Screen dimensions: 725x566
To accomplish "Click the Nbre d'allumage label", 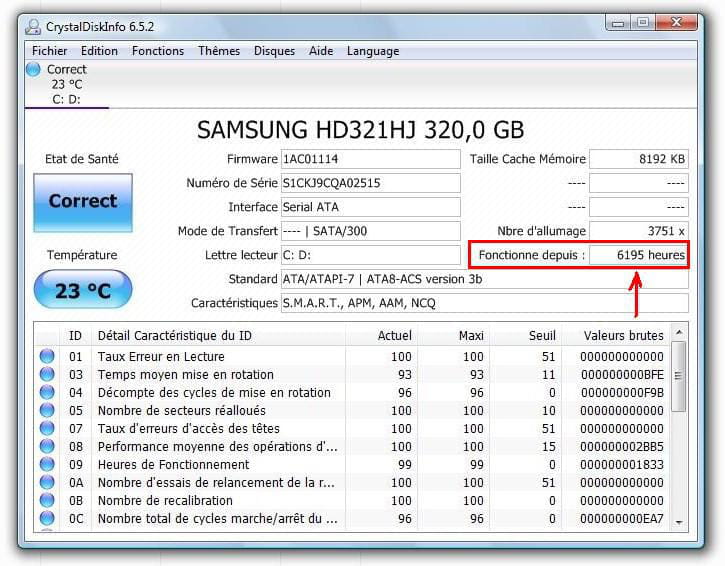I will click(541, 231).
